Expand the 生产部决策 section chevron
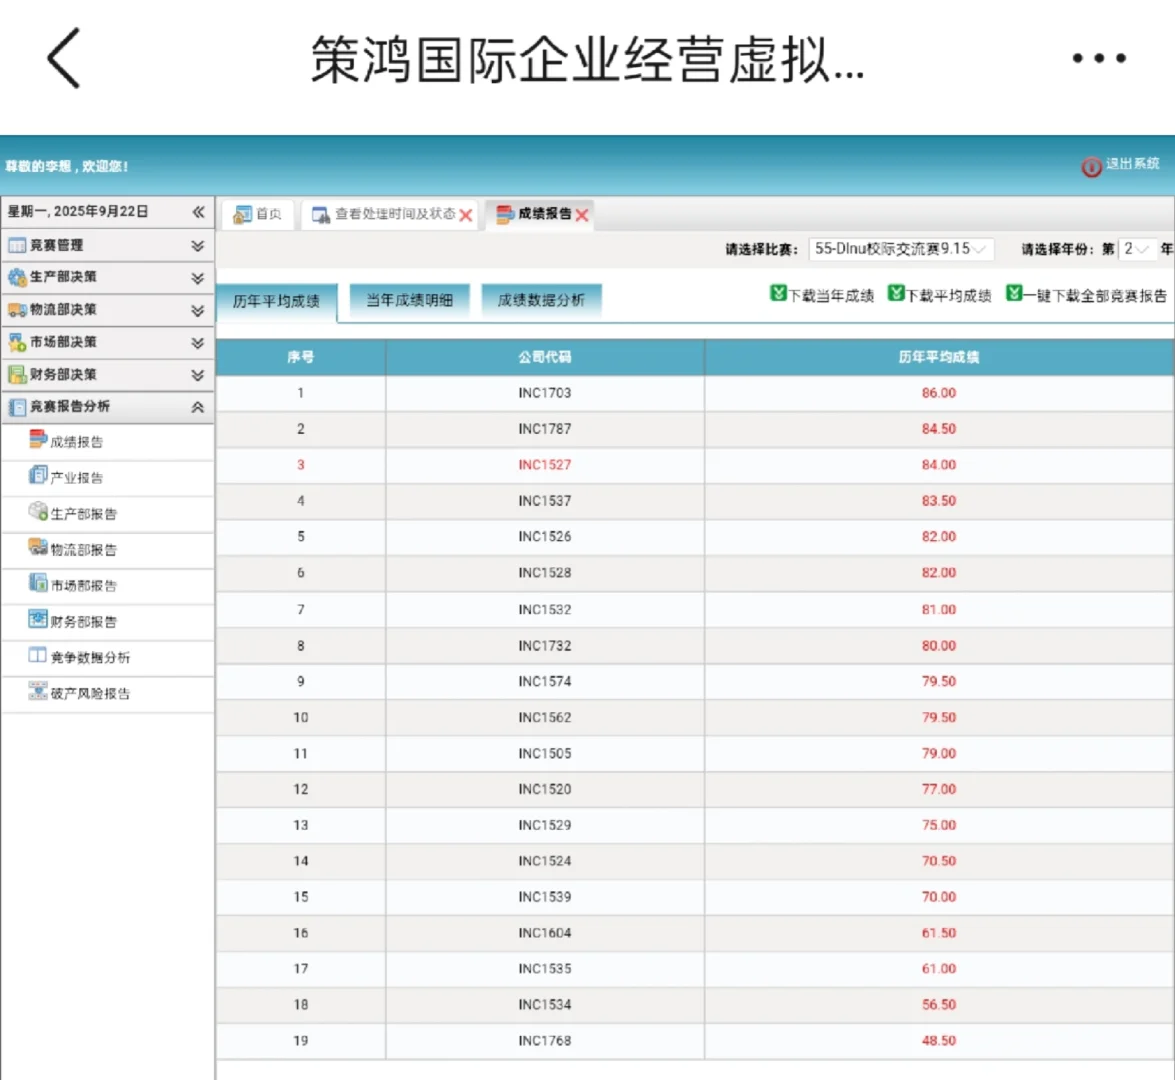Image resolution: width=1175 pixels, height=1080 pixels. (198, 278)
